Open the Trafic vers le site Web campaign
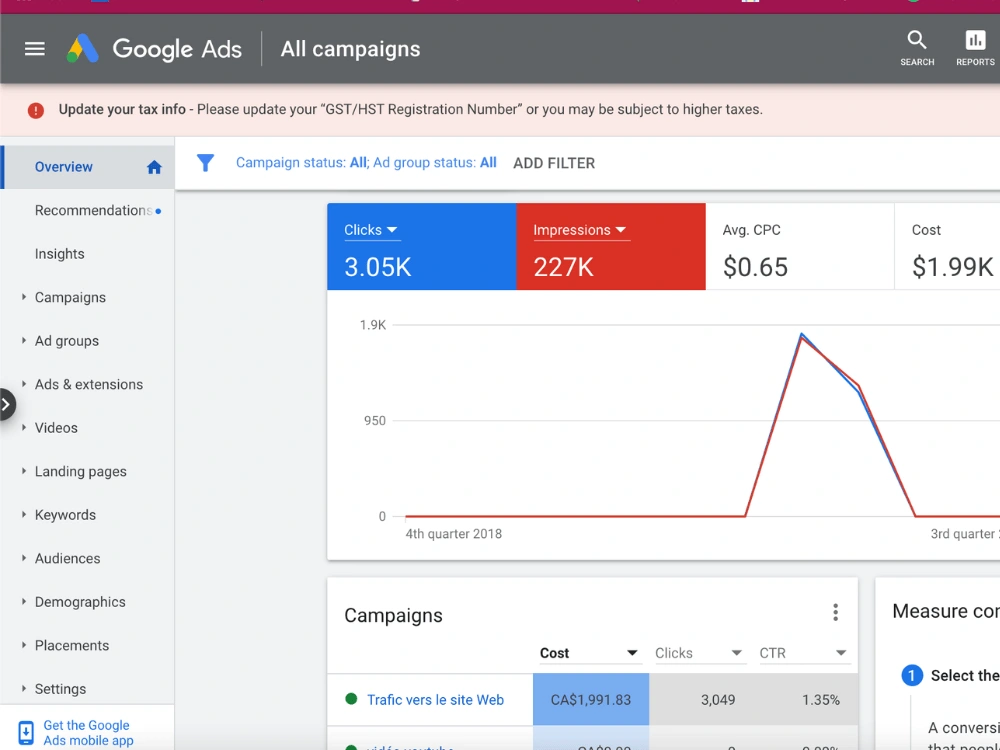Image resolution: width=1000 pixels, height=750 pixels. [435, 700]
